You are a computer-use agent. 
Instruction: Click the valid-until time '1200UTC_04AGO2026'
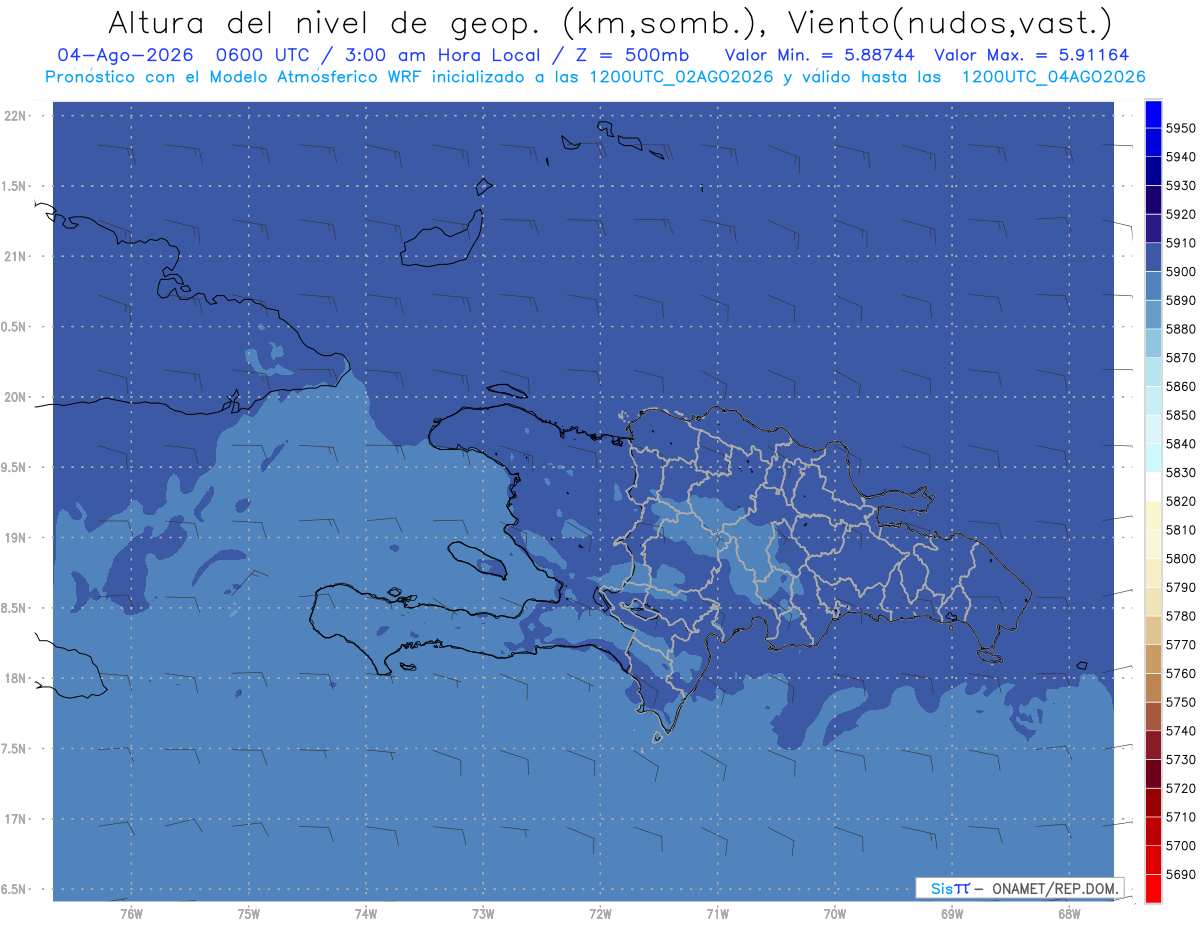click(x=1053, y=77)
